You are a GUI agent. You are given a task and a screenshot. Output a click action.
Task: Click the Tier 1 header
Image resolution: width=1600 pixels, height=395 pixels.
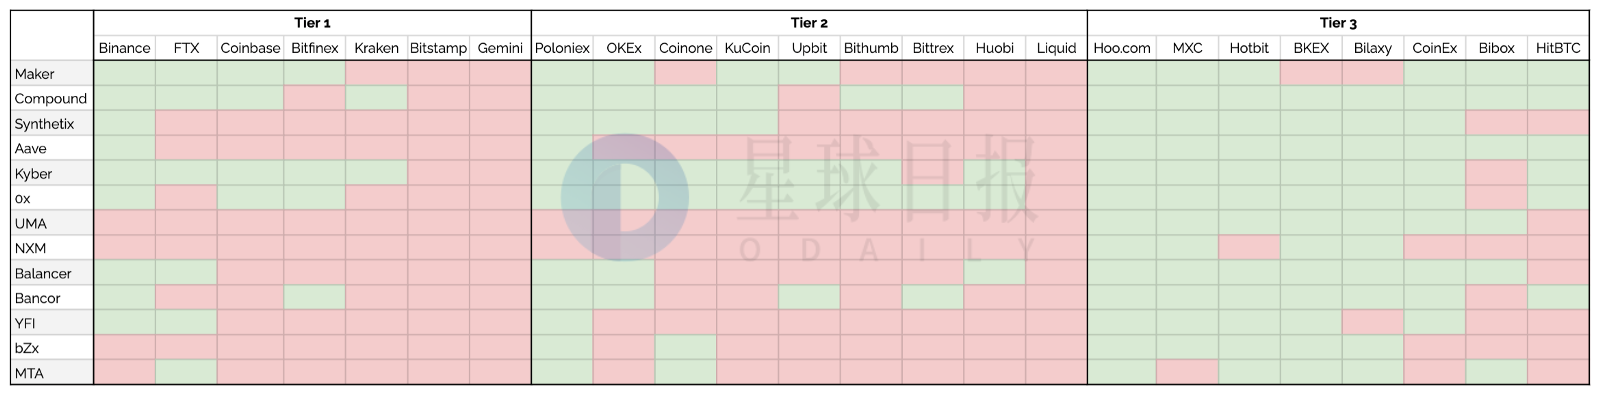(312, 23)
